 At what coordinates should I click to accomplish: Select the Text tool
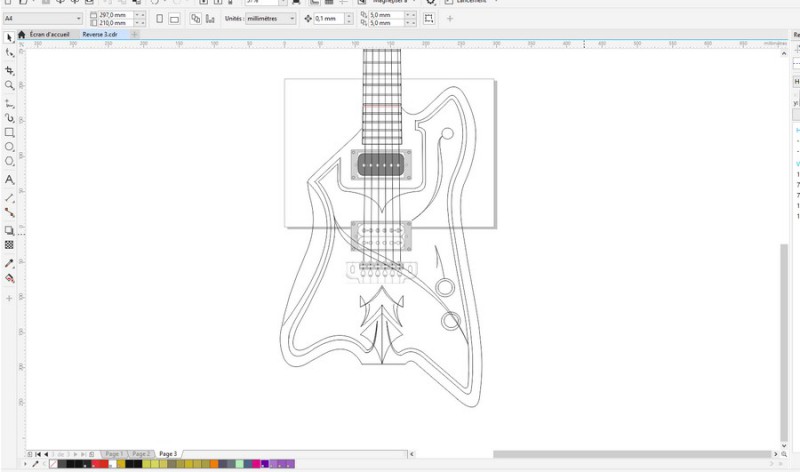click(9, 180)
